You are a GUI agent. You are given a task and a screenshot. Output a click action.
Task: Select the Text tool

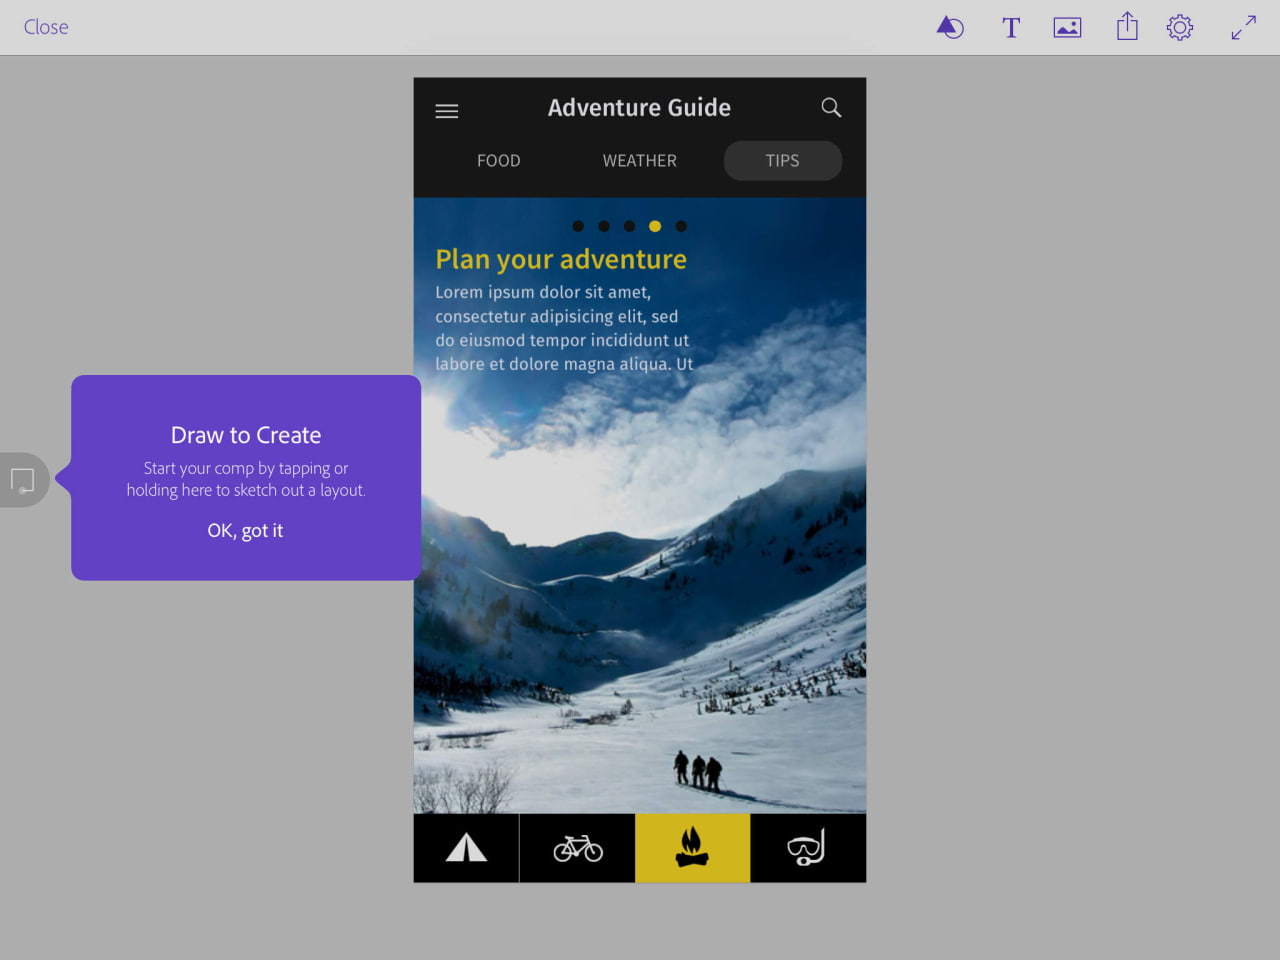[1011, 27]
